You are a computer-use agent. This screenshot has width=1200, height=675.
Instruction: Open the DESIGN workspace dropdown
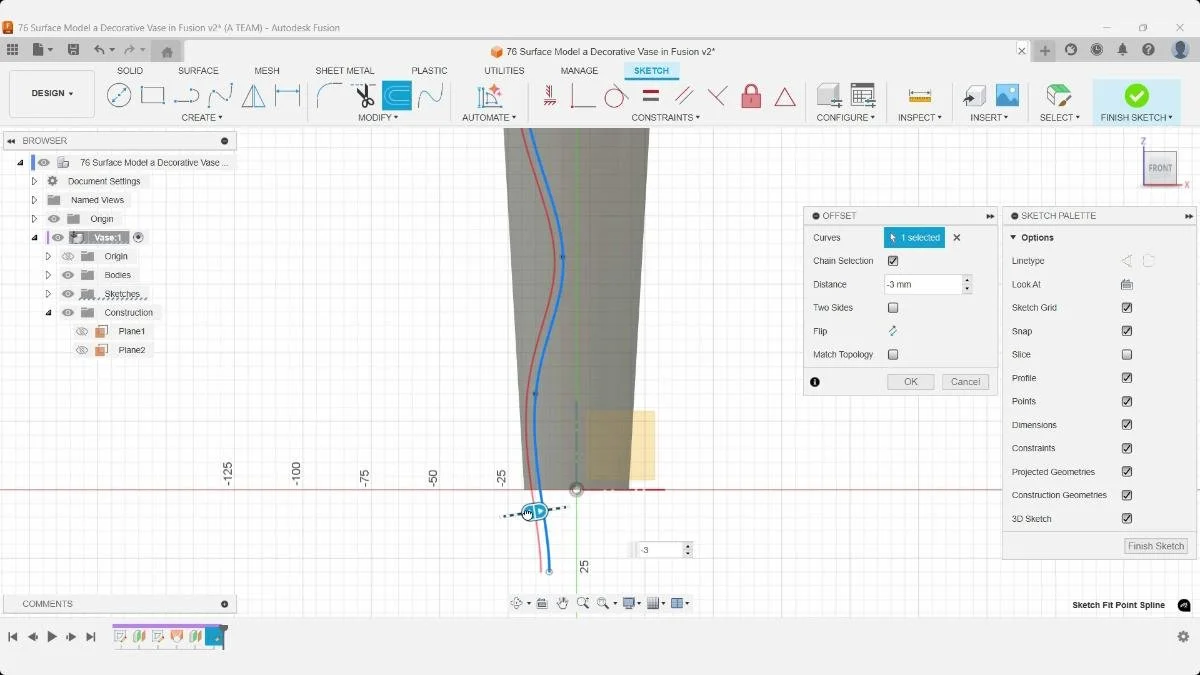pyautogui.click(x=52, y=93)
